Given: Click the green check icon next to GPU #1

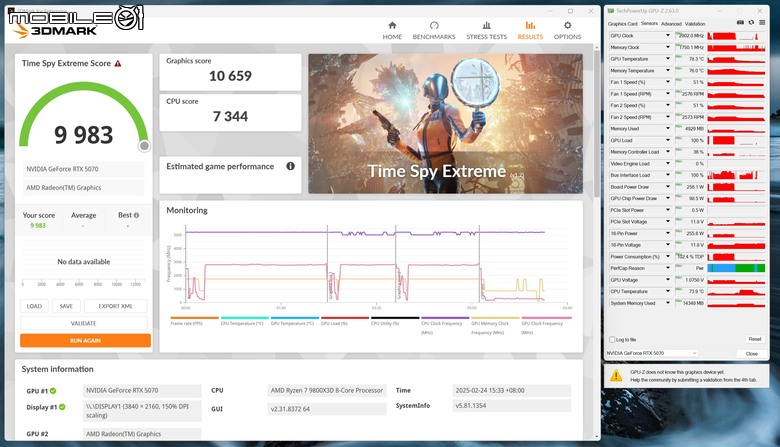Looking at the screenshot, I should coord(53,391).
